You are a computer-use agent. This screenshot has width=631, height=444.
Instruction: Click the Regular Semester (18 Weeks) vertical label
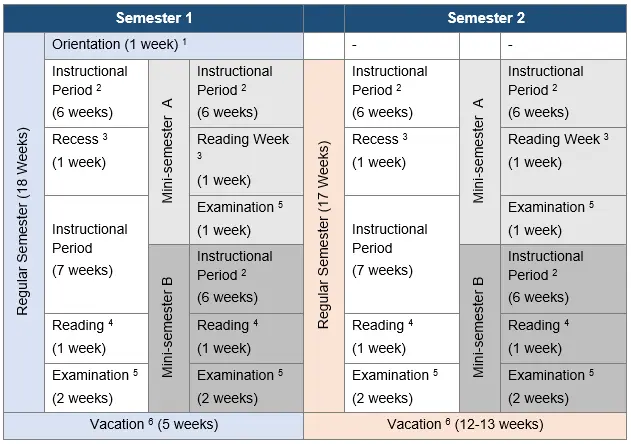pos(24,222)
